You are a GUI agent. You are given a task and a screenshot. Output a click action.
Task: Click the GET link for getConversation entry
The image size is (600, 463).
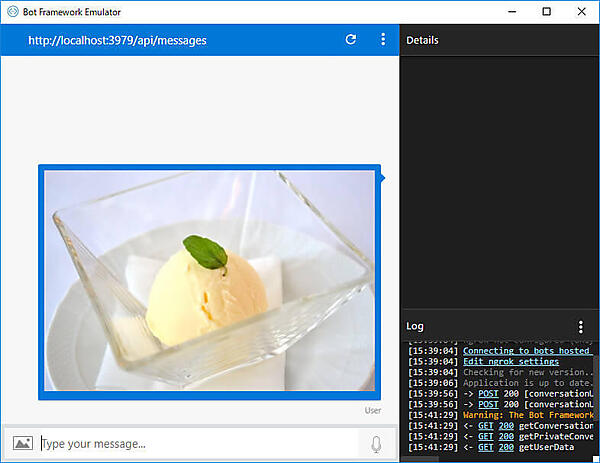[x=486, y=425]
